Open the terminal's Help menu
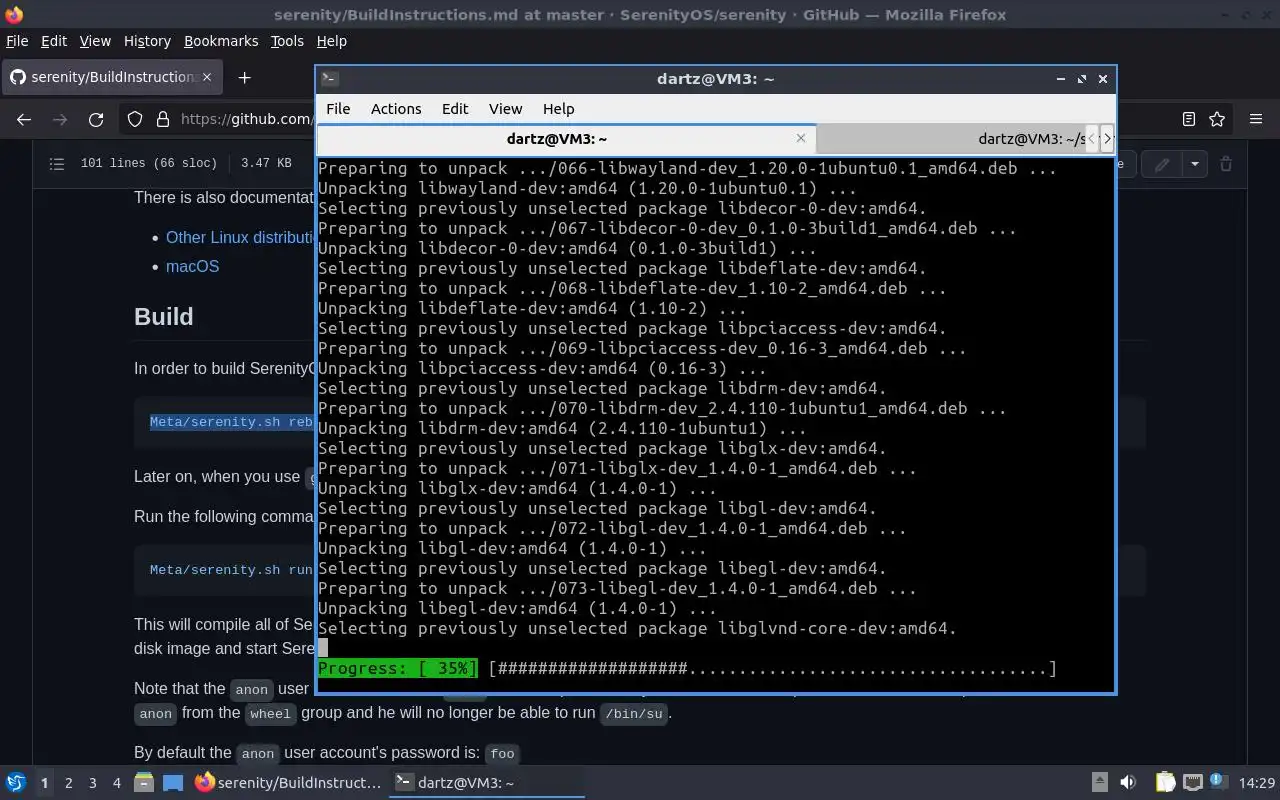 (x=558, y=108)
